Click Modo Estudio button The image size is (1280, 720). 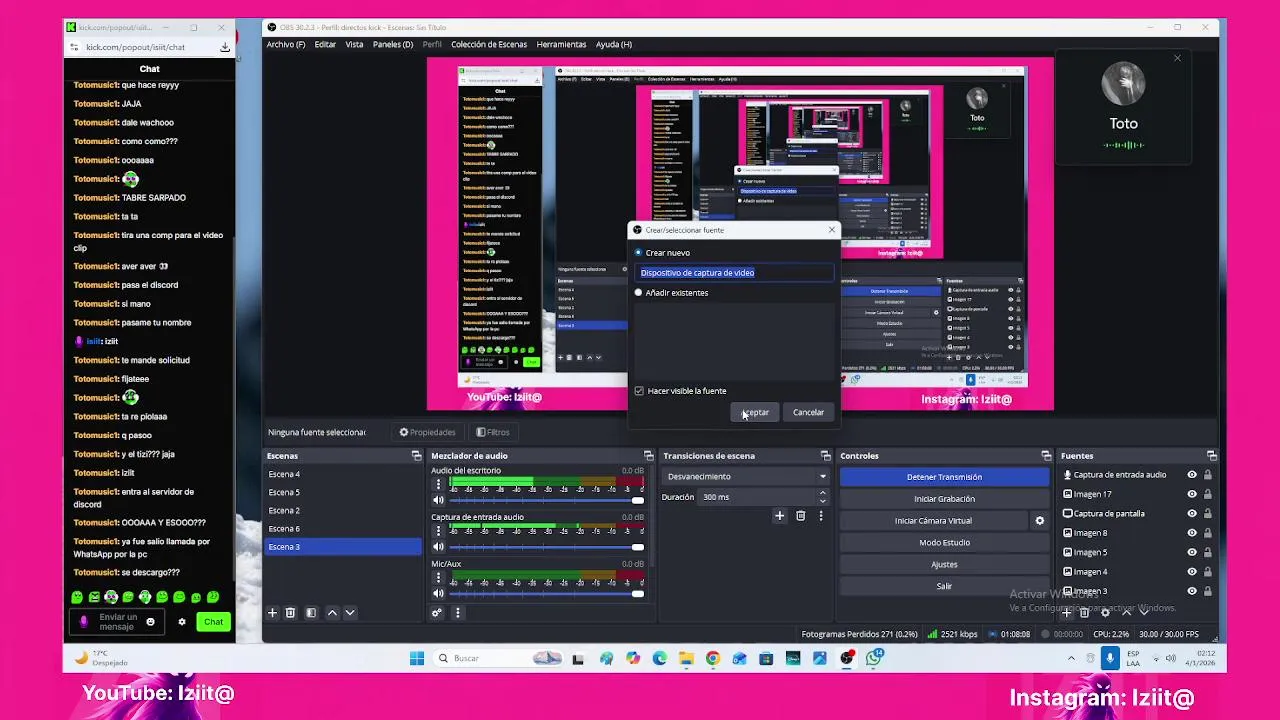coord(944,543)
